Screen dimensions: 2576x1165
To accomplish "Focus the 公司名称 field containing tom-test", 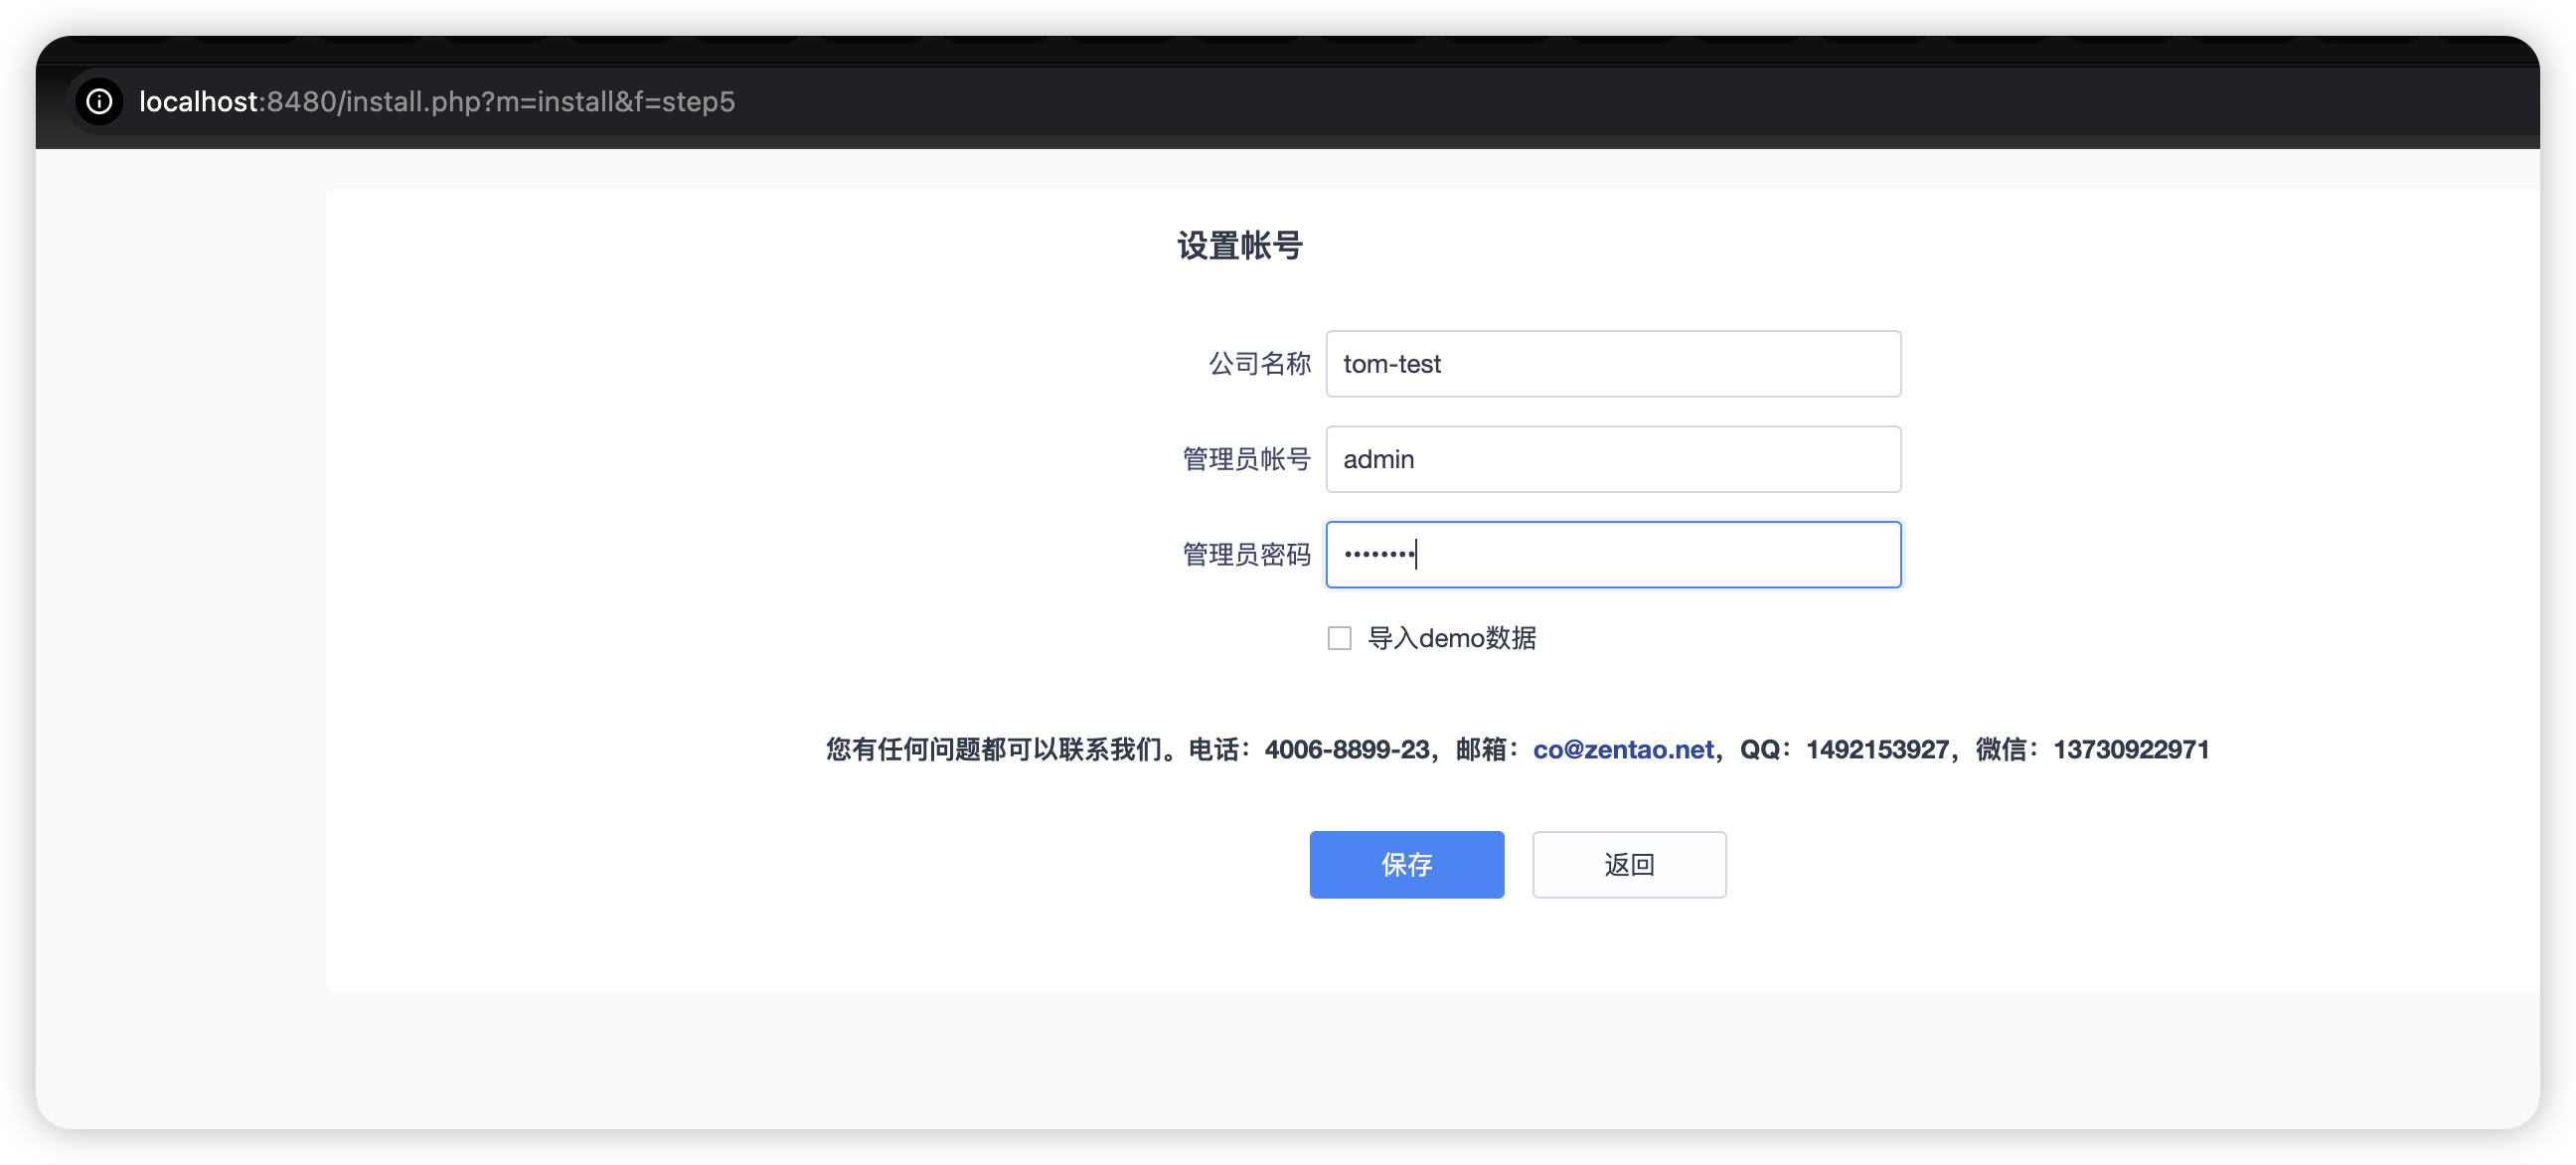I will click(x=1612, y=364).
